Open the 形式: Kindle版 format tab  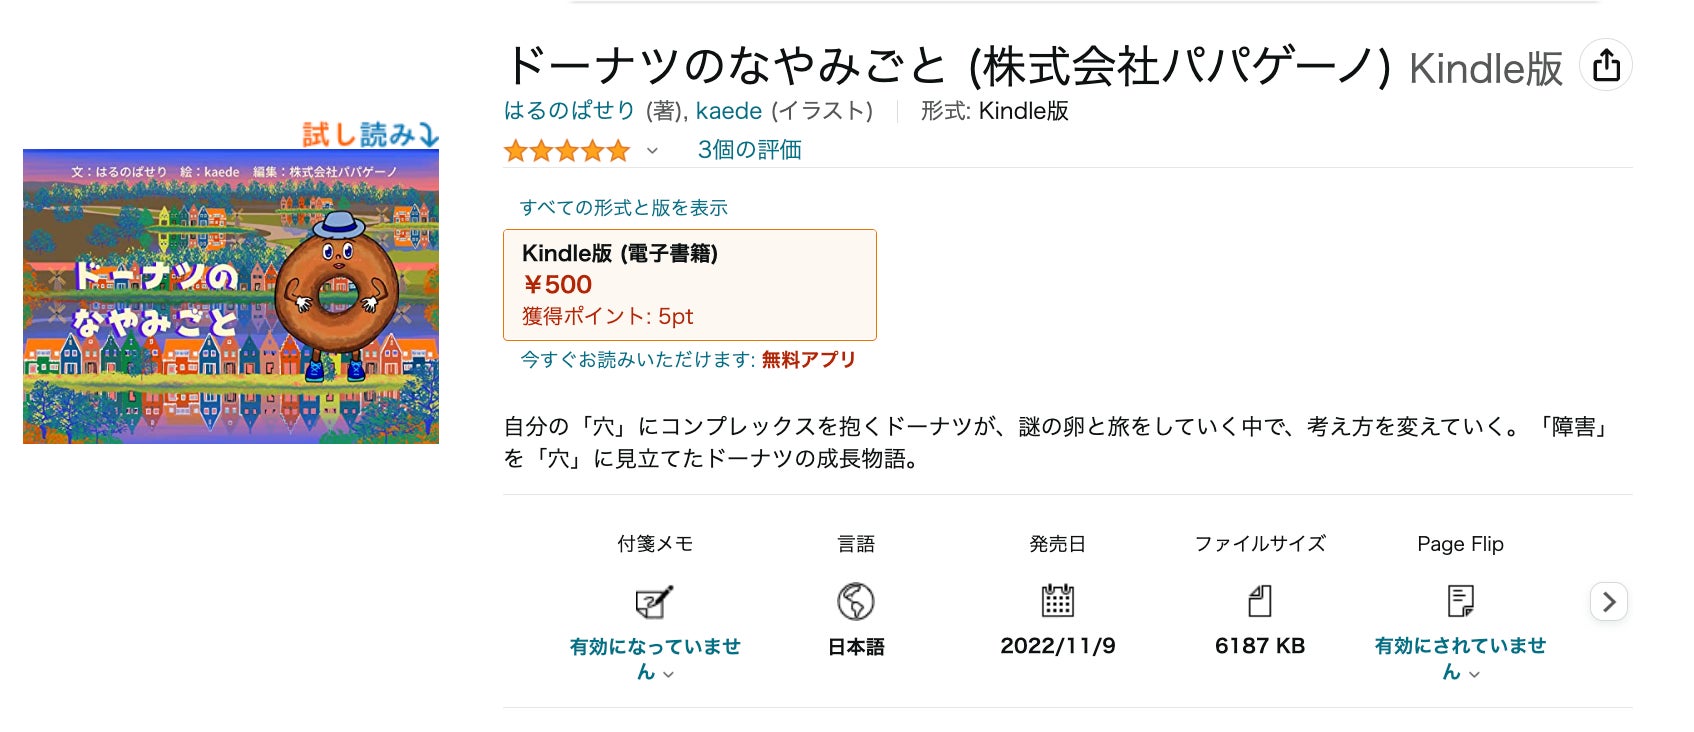tap(996, 111)
